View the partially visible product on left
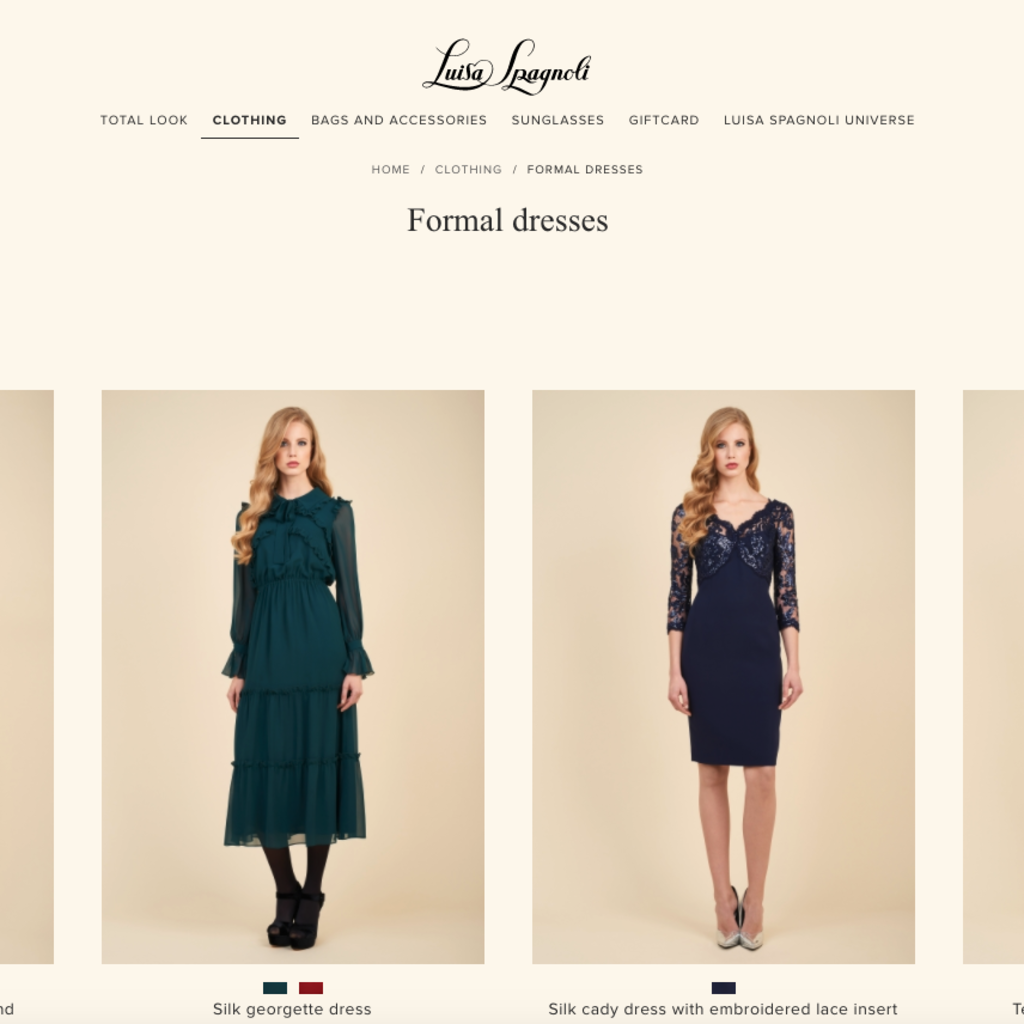The height and width of the screenshot is (1024, 1024). click(27, 677)
